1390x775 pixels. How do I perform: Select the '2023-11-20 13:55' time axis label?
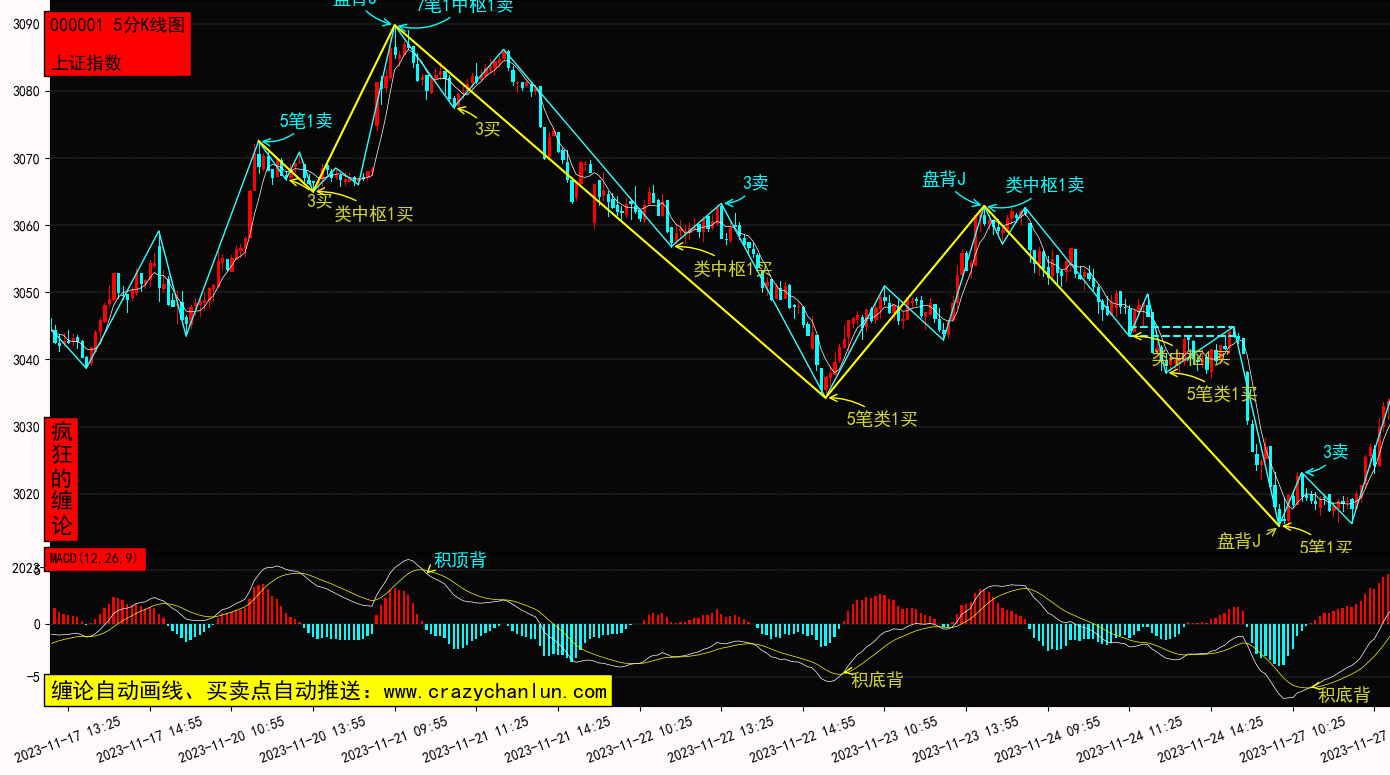coord(313,738)
